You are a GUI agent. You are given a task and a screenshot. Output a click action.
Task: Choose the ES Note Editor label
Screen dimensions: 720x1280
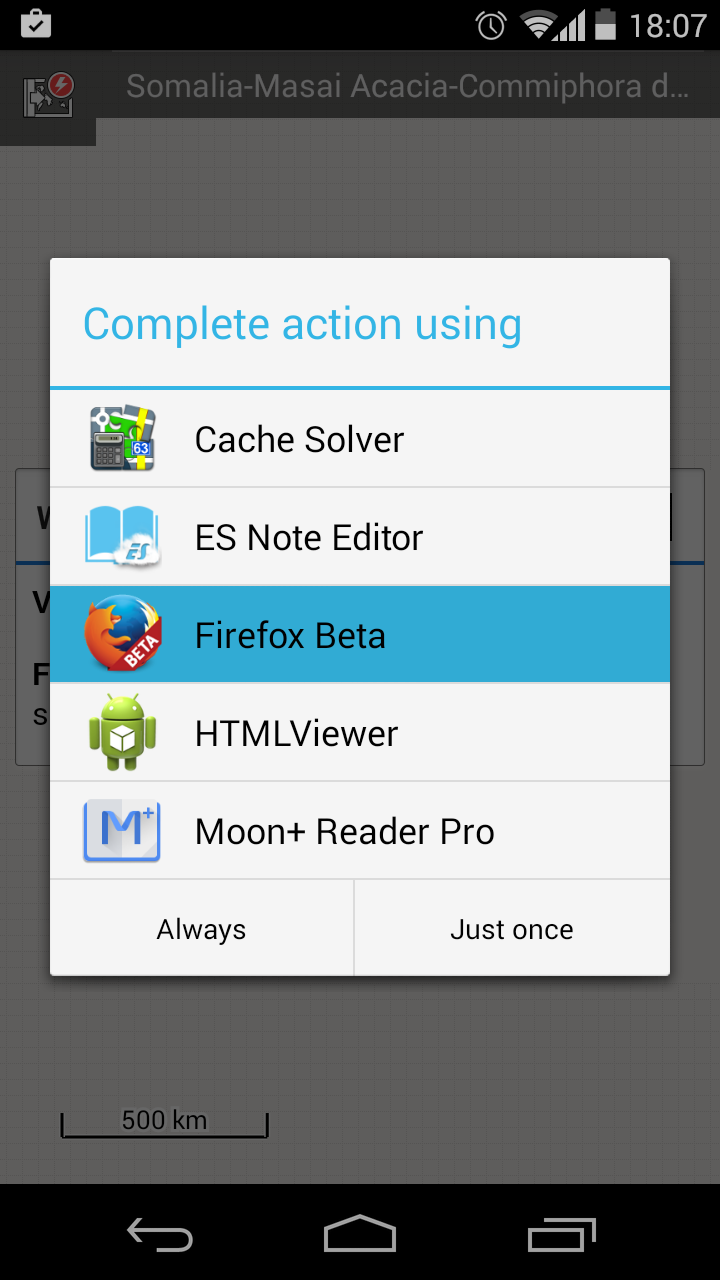309,538
